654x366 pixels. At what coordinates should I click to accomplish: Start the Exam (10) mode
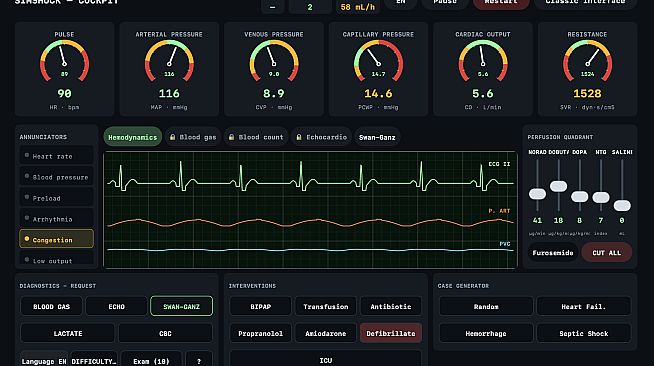[151, 360]
